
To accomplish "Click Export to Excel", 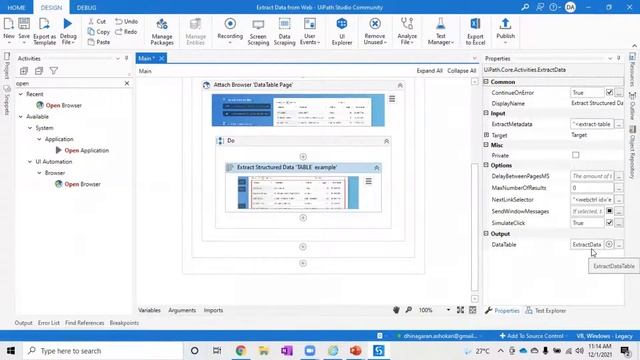I will coord(475,31).
